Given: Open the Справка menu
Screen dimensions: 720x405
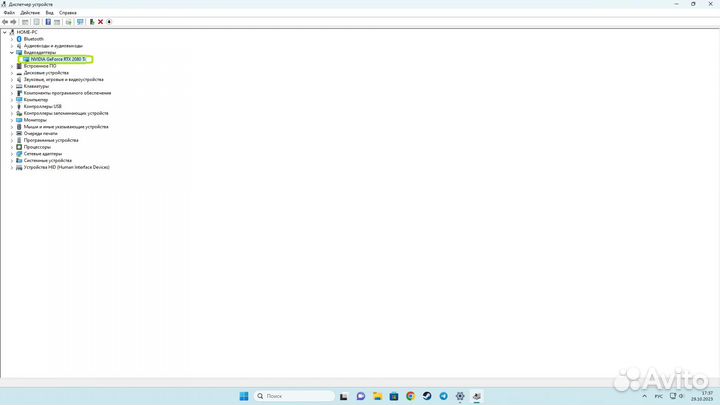Looking at the screenshot, I should click(68, 13).
